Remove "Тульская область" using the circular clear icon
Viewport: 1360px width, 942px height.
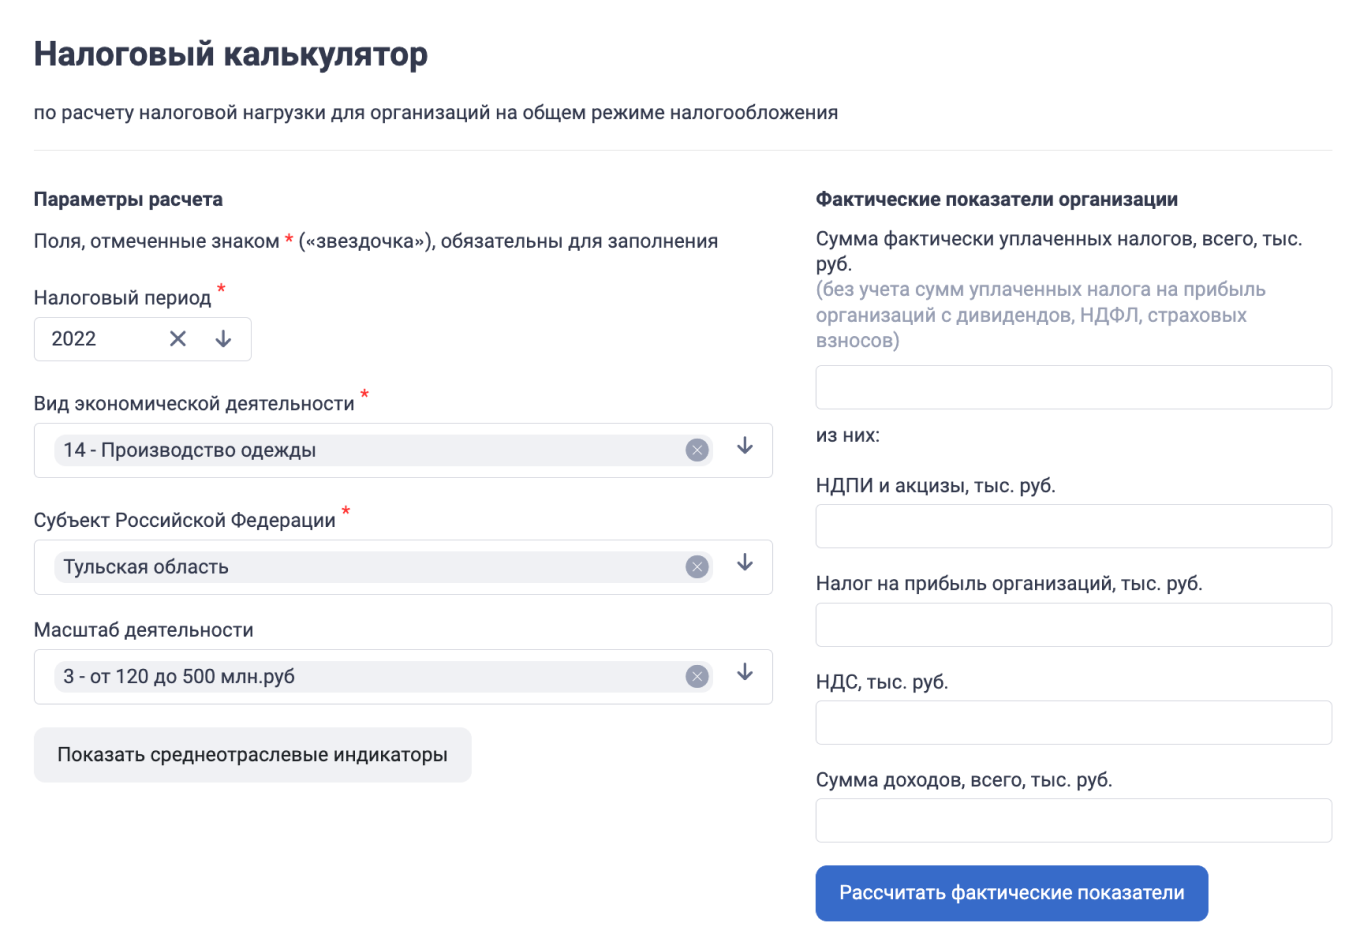pyautogui.click(x=696, y=566)
